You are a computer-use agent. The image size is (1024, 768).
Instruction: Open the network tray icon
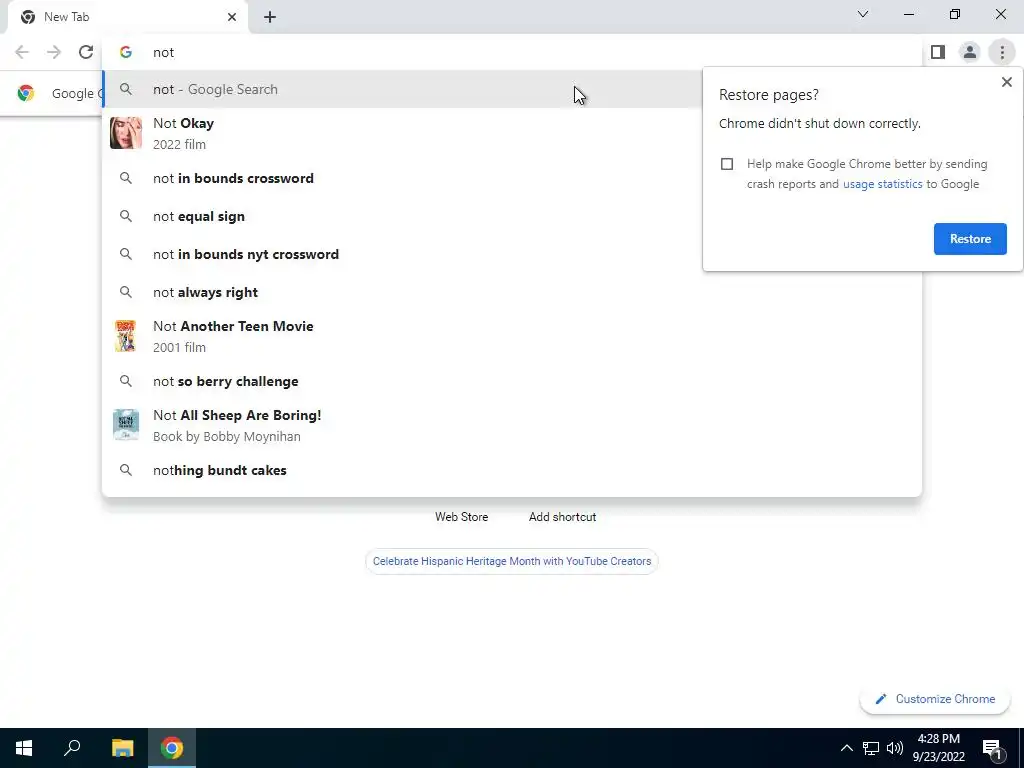(871, 748)
